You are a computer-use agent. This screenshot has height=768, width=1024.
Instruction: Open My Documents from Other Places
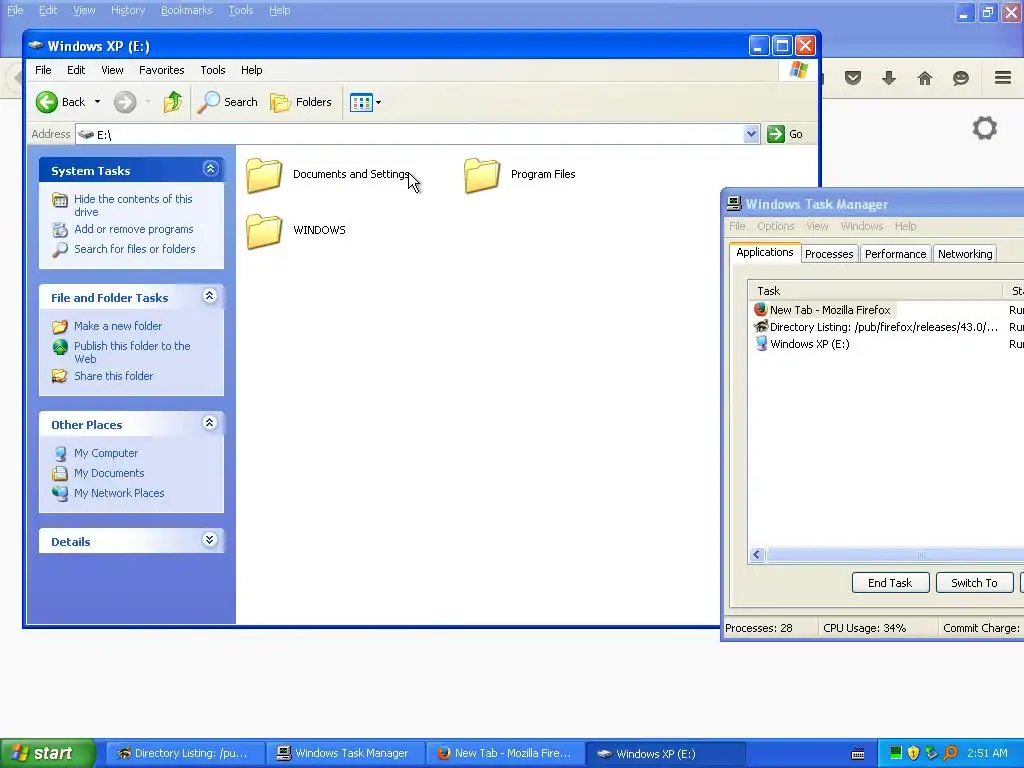[x=108, y=473]
